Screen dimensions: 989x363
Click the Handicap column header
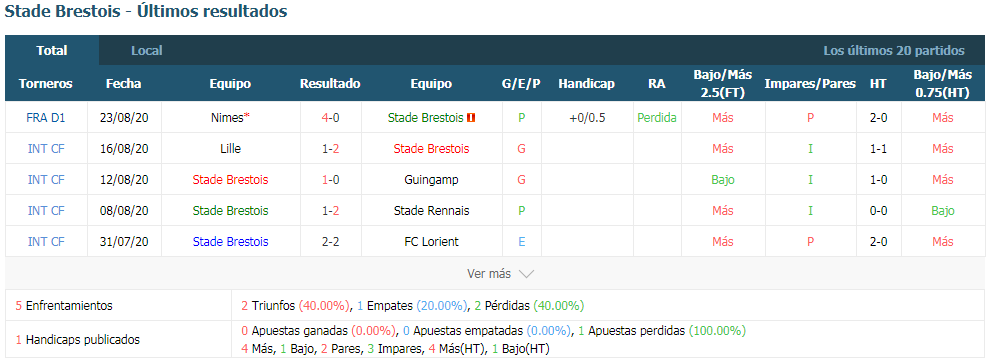point(586,84)
